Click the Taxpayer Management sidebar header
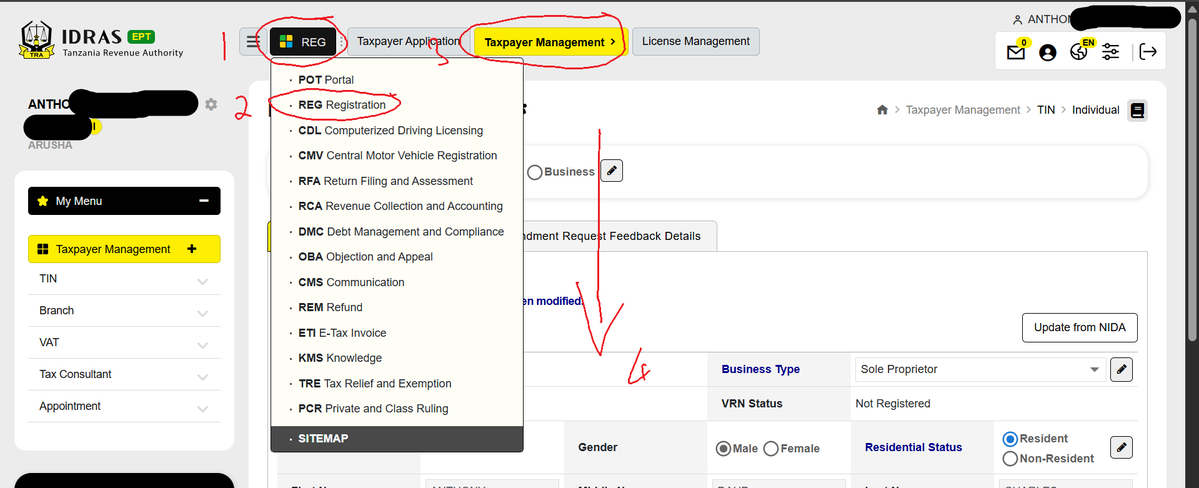1199x488 pixels. [124, 249]
